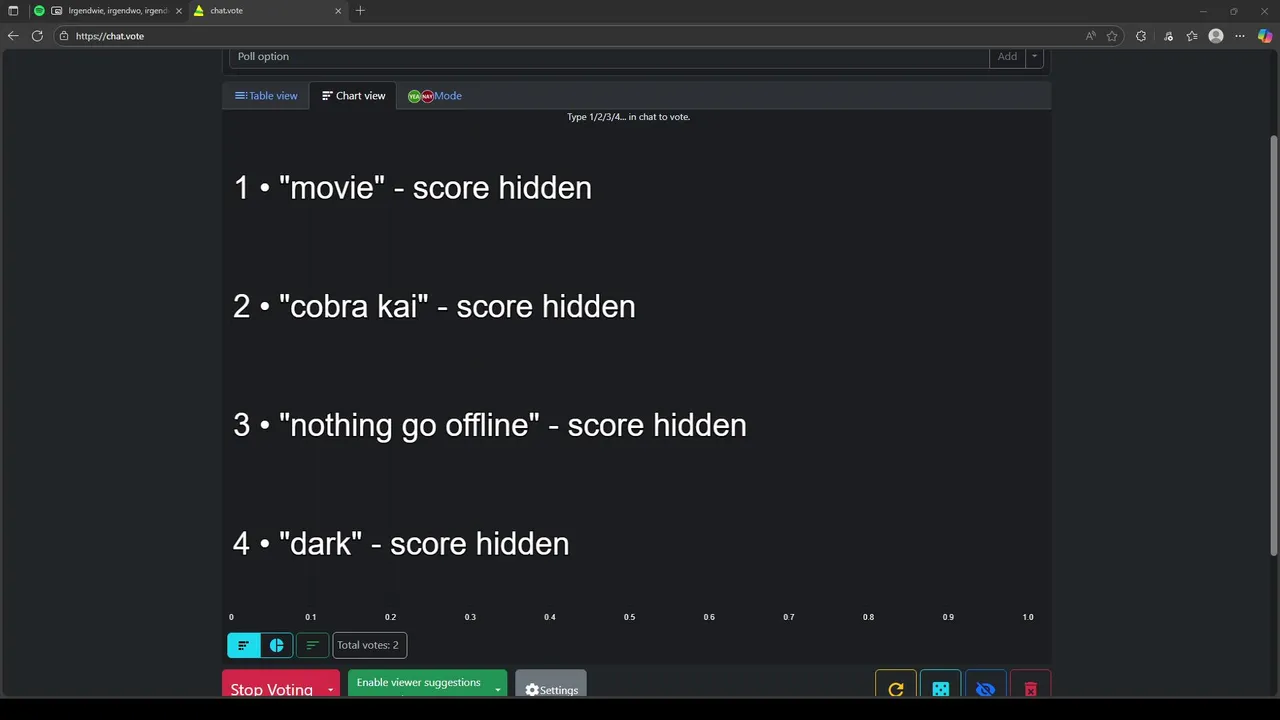1280x720 pixels.
Task: Open the tab actions menu icon
Action: (13, 11)
